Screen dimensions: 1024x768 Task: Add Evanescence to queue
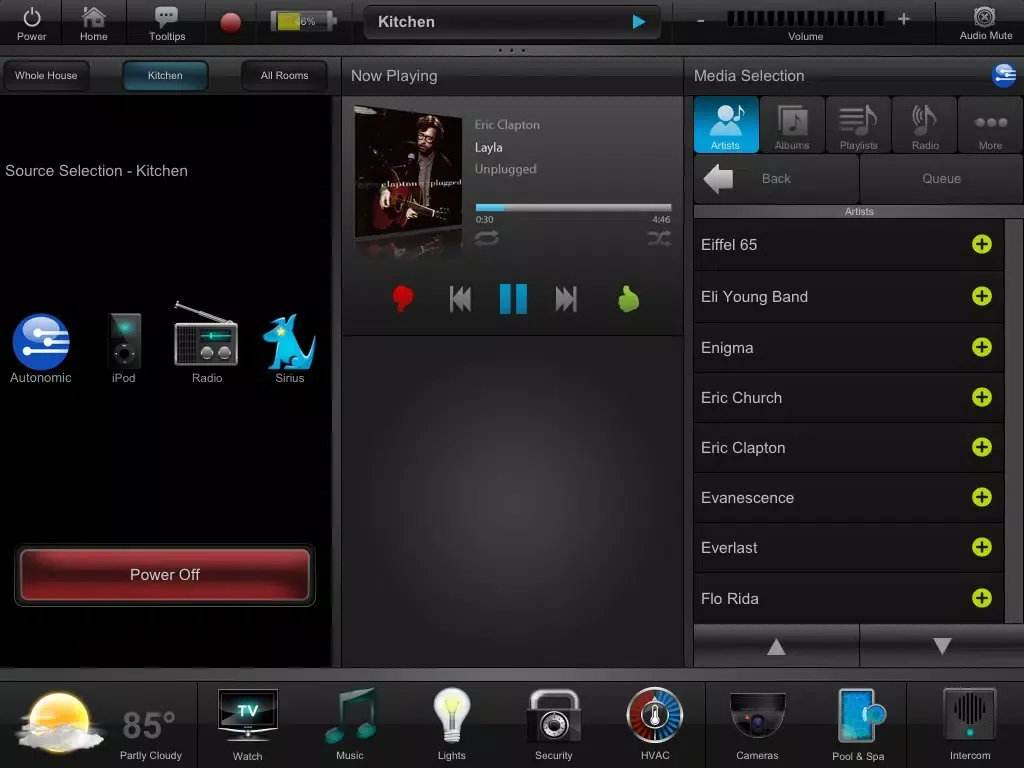tap(982, 497)
